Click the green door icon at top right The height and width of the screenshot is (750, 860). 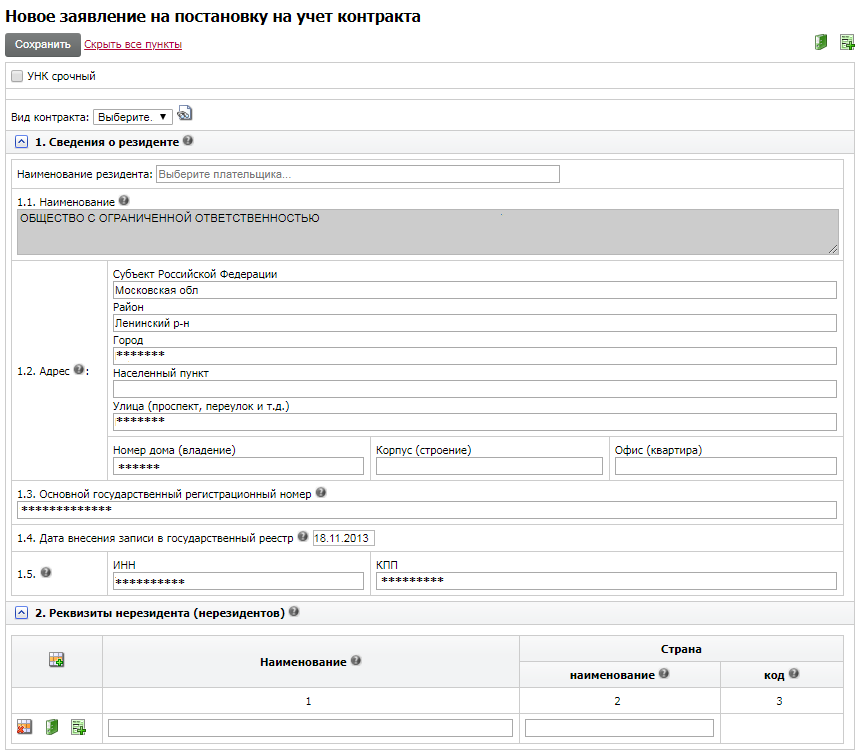821,43
